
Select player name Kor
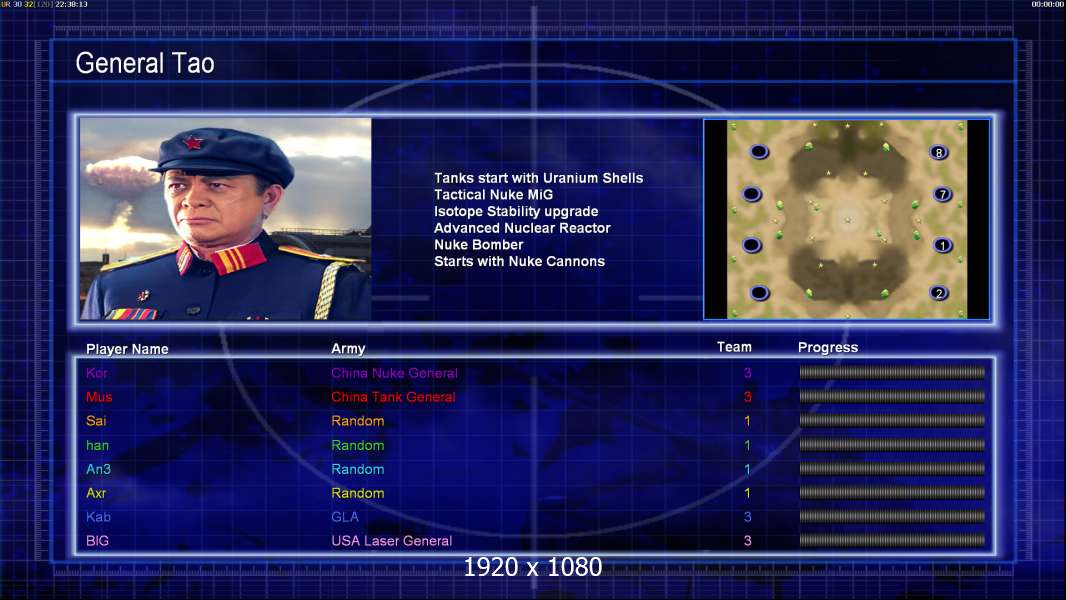[x=97, y=373]
